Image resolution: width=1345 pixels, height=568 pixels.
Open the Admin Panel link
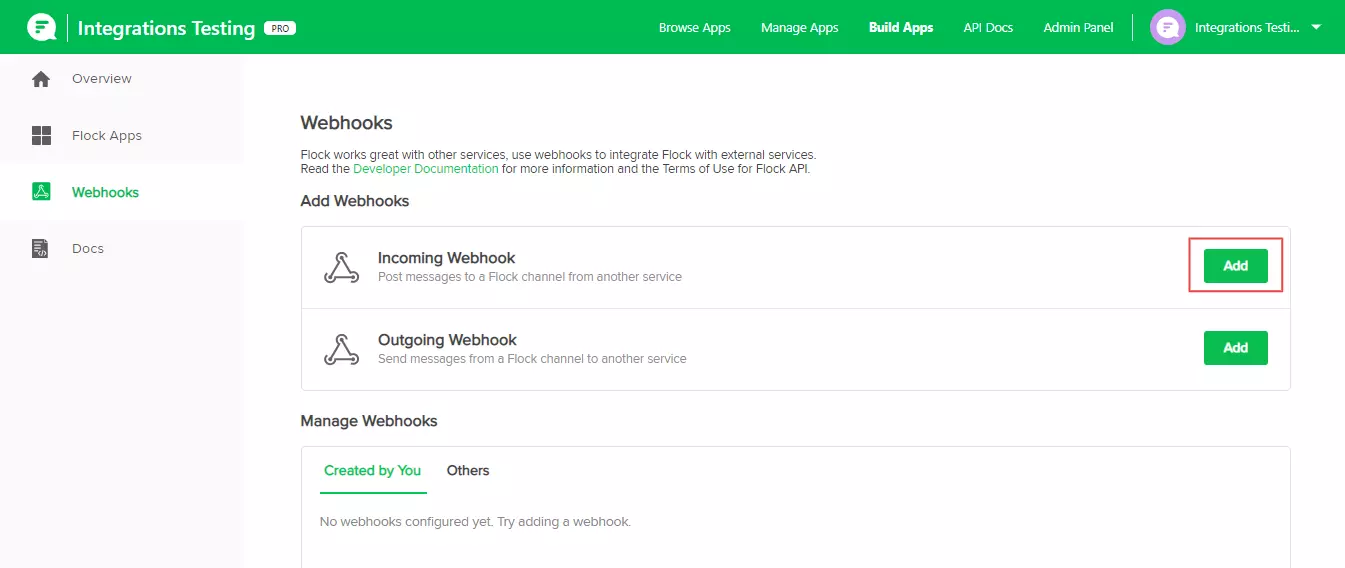[1078, 28]
